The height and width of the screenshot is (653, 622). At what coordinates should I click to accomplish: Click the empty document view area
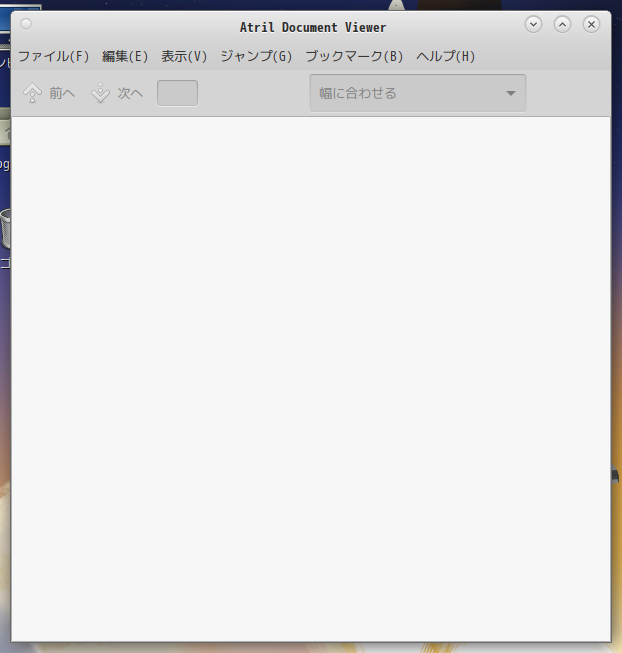311,379
